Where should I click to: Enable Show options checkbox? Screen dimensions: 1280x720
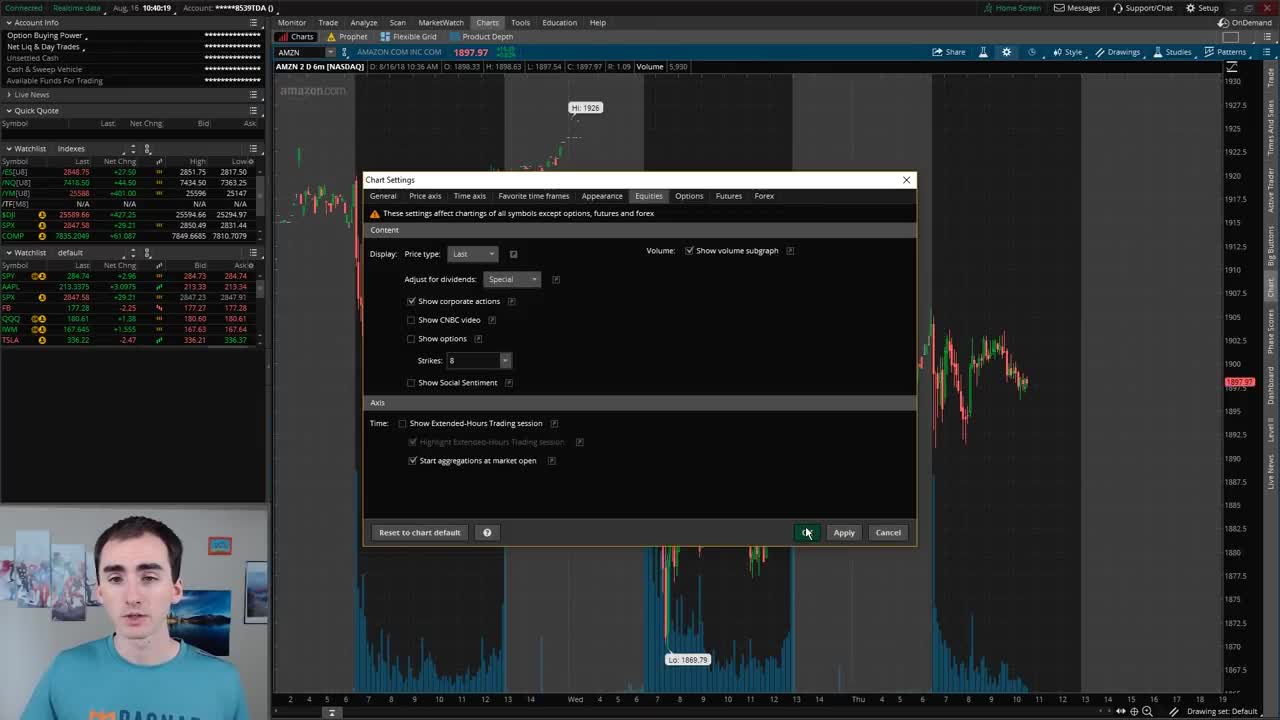click(x=411, y=339)
